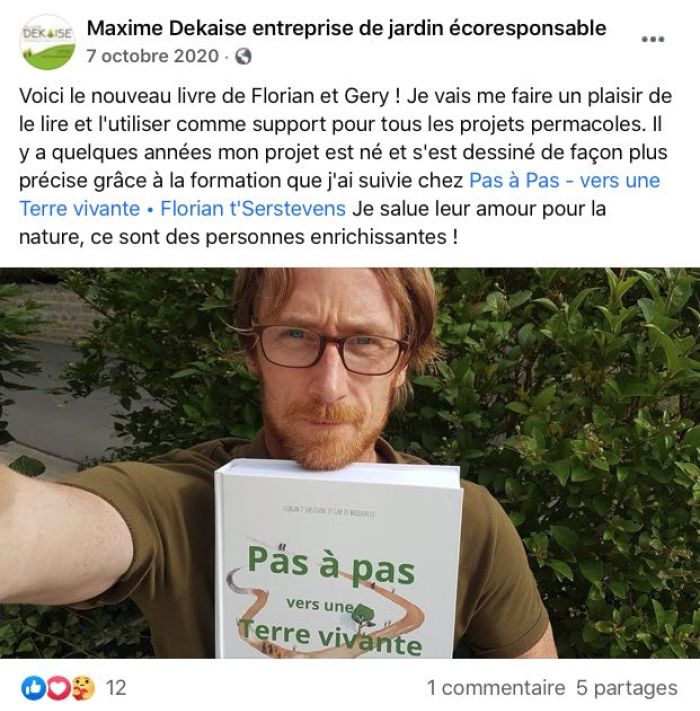This screenshot has height=711, width=700.
Task: Click the Dekaise page profile logo
Action: click(47, 42)
